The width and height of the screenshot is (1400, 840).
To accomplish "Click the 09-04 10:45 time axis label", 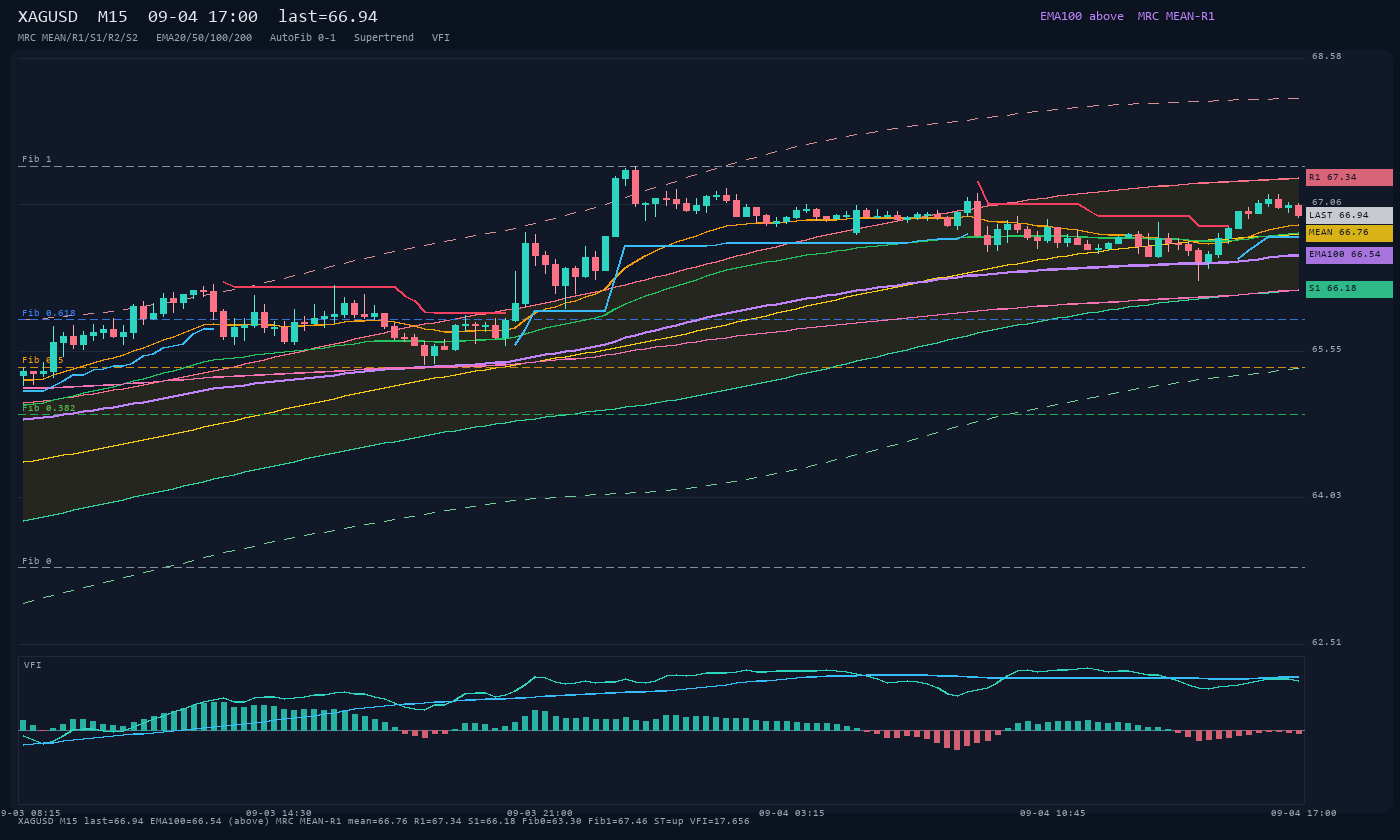I will point(1053,813).
